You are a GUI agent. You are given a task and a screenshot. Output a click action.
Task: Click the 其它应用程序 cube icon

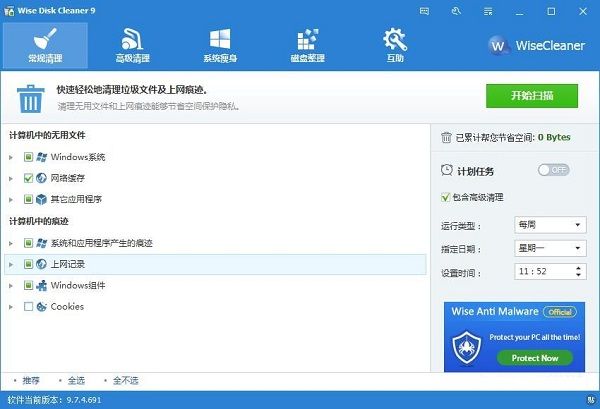tap(41, 199)
